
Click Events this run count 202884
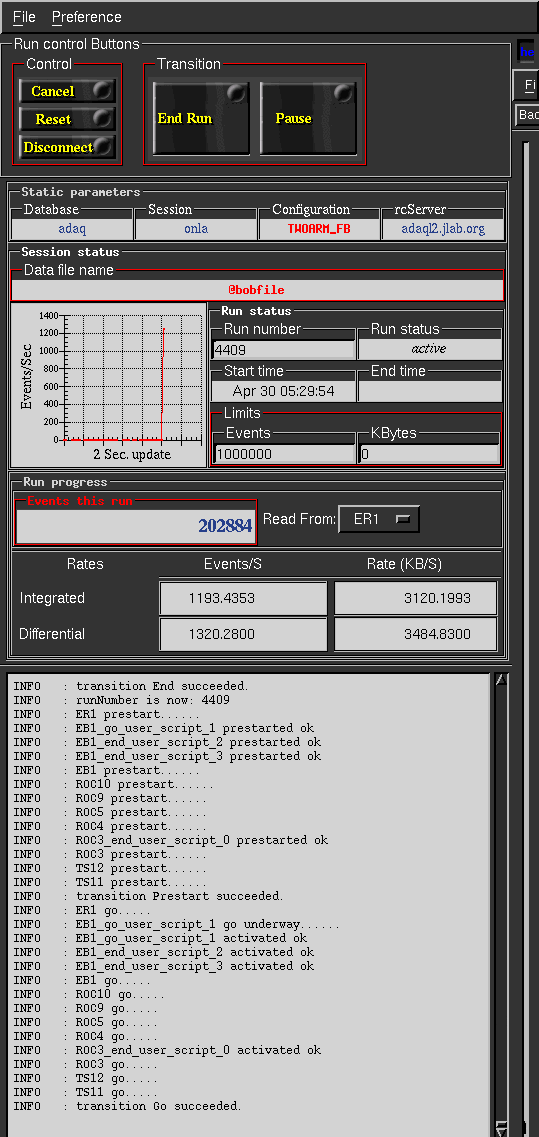coord(136,526)
